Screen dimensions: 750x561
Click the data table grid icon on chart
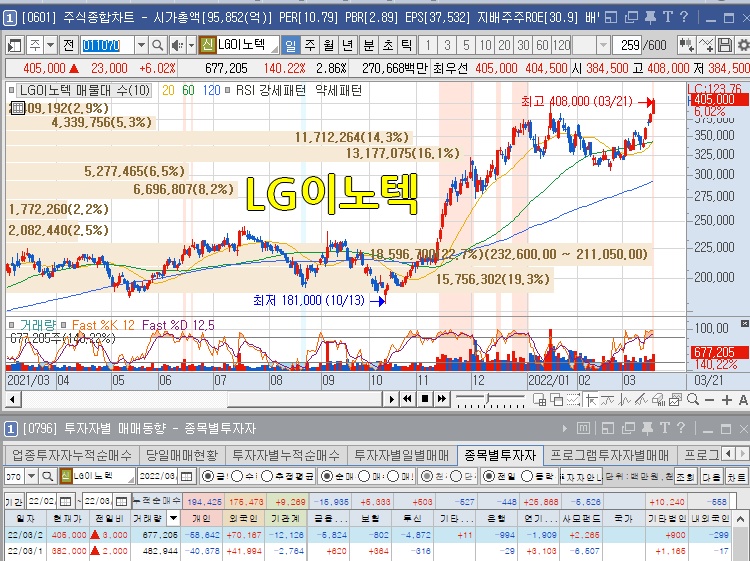tap(18, 108)
